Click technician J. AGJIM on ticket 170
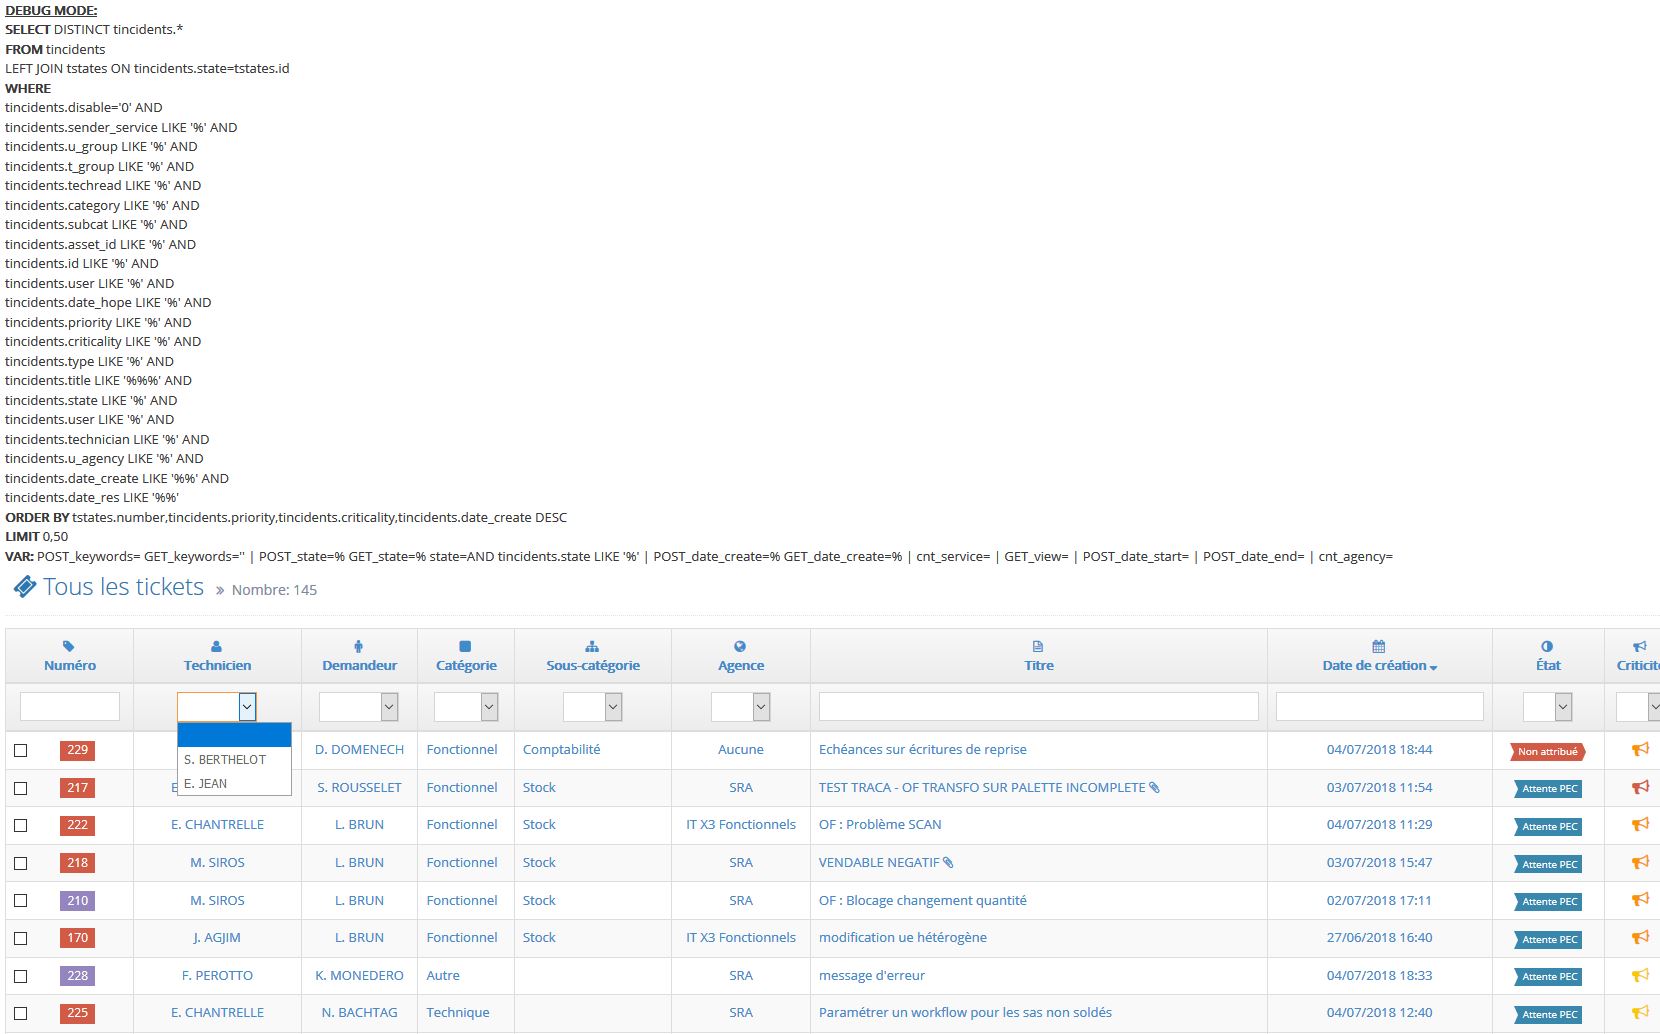This screenshot has height=1034, width=1660. pyautogui.click(x=217, y=938)
